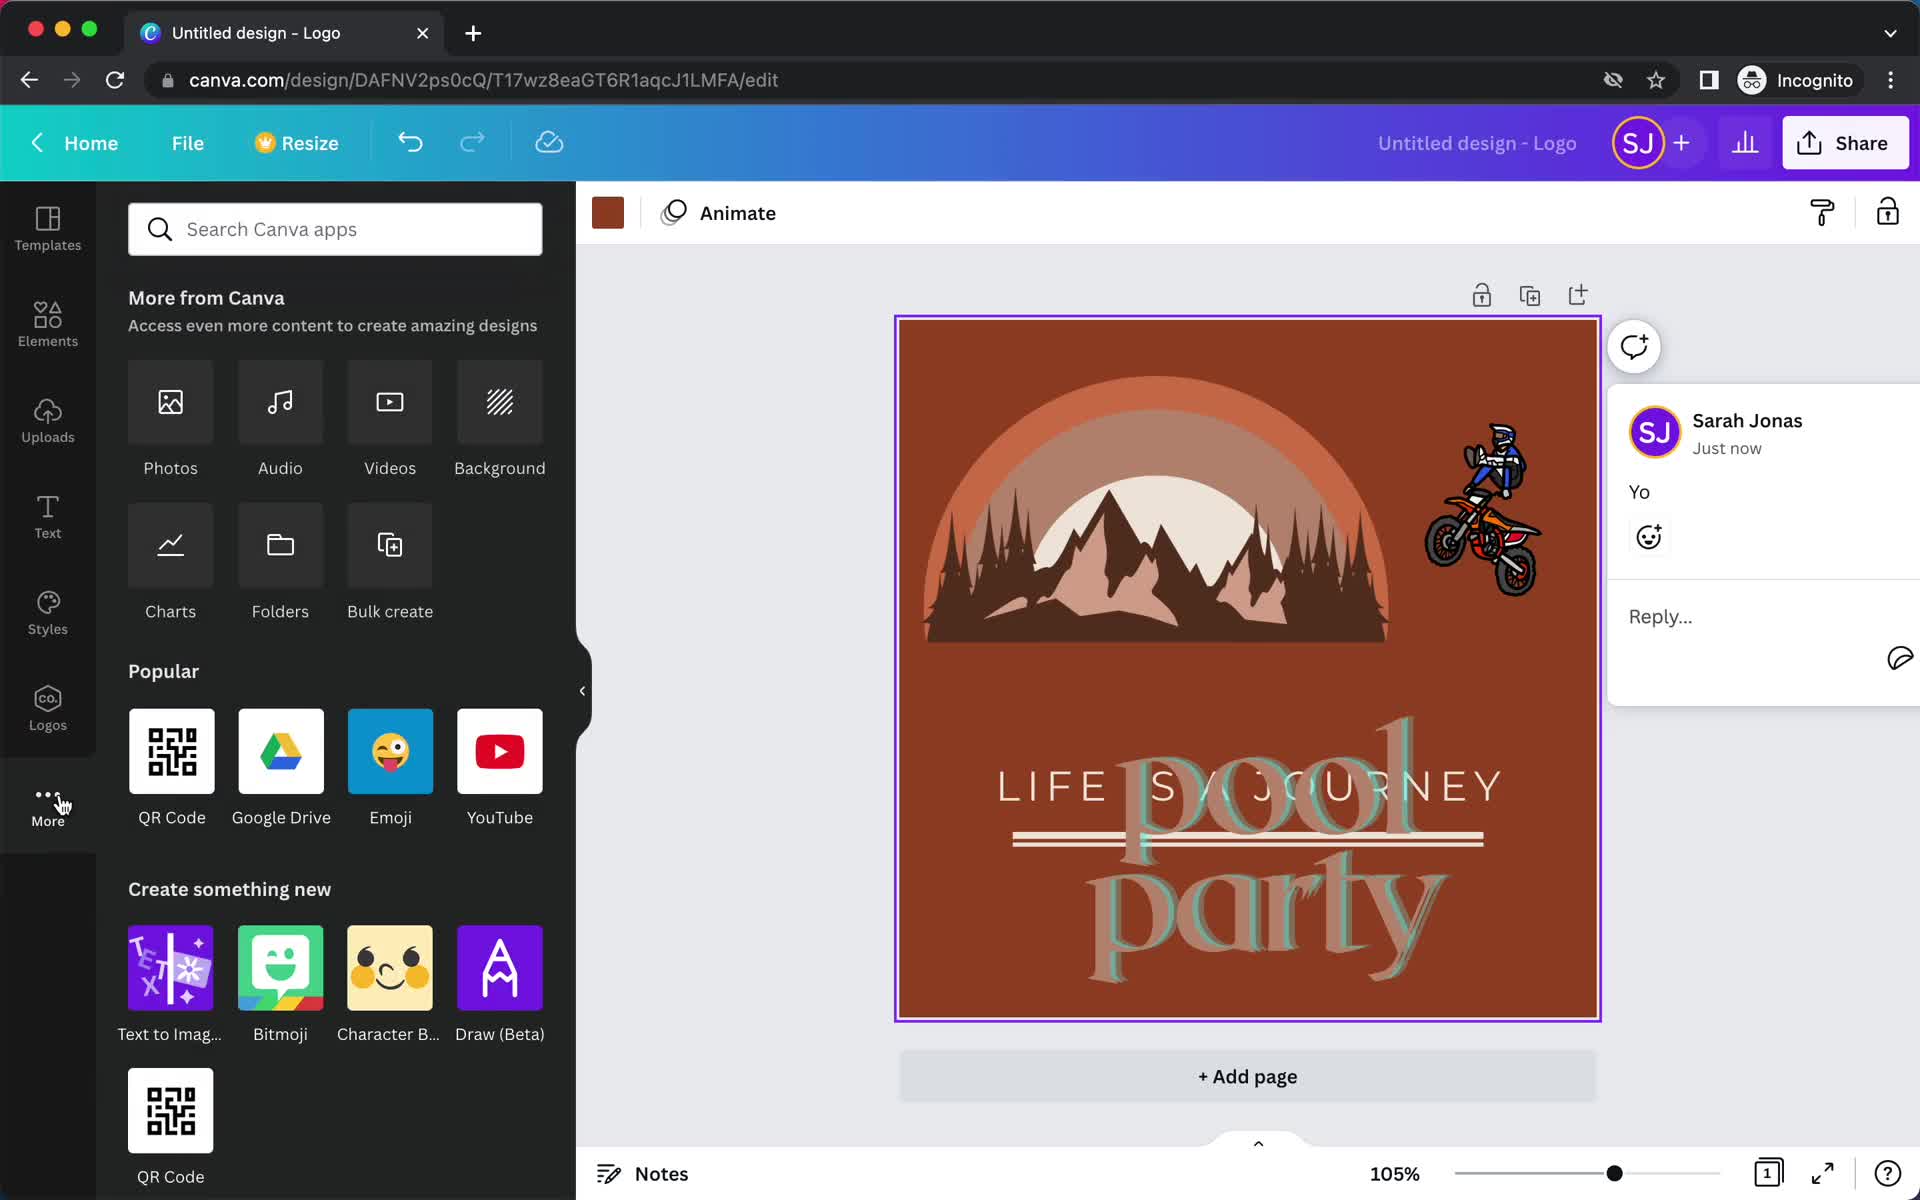Click the + Add page button

tap(1247, 1076)
